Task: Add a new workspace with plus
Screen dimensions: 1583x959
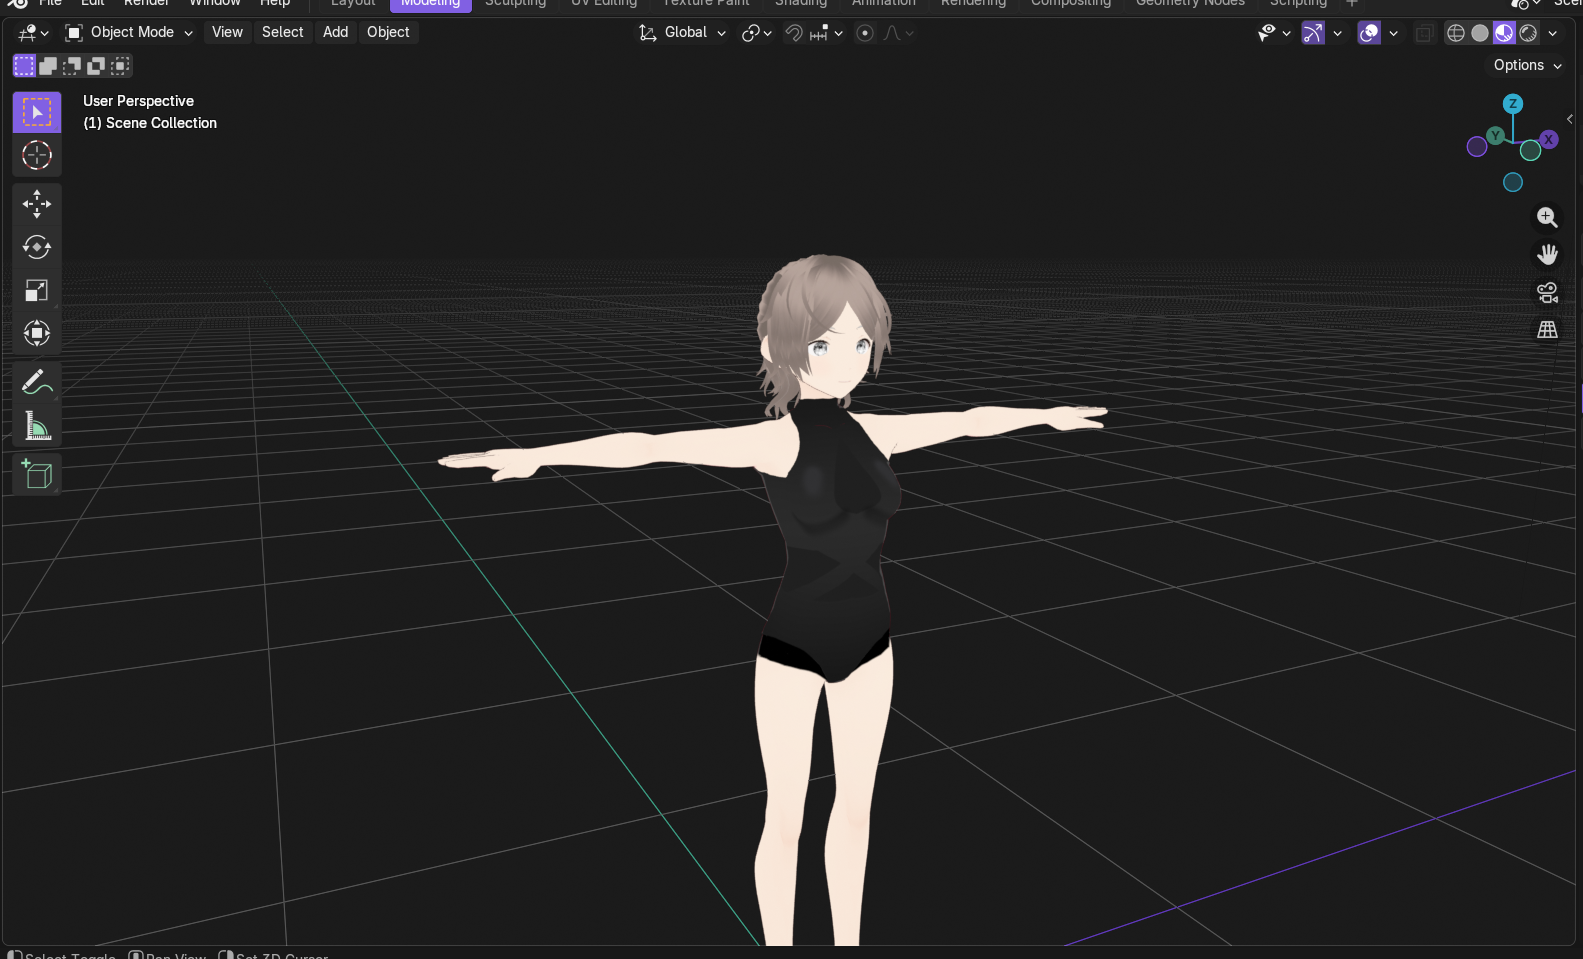Action: (1352, 4)
